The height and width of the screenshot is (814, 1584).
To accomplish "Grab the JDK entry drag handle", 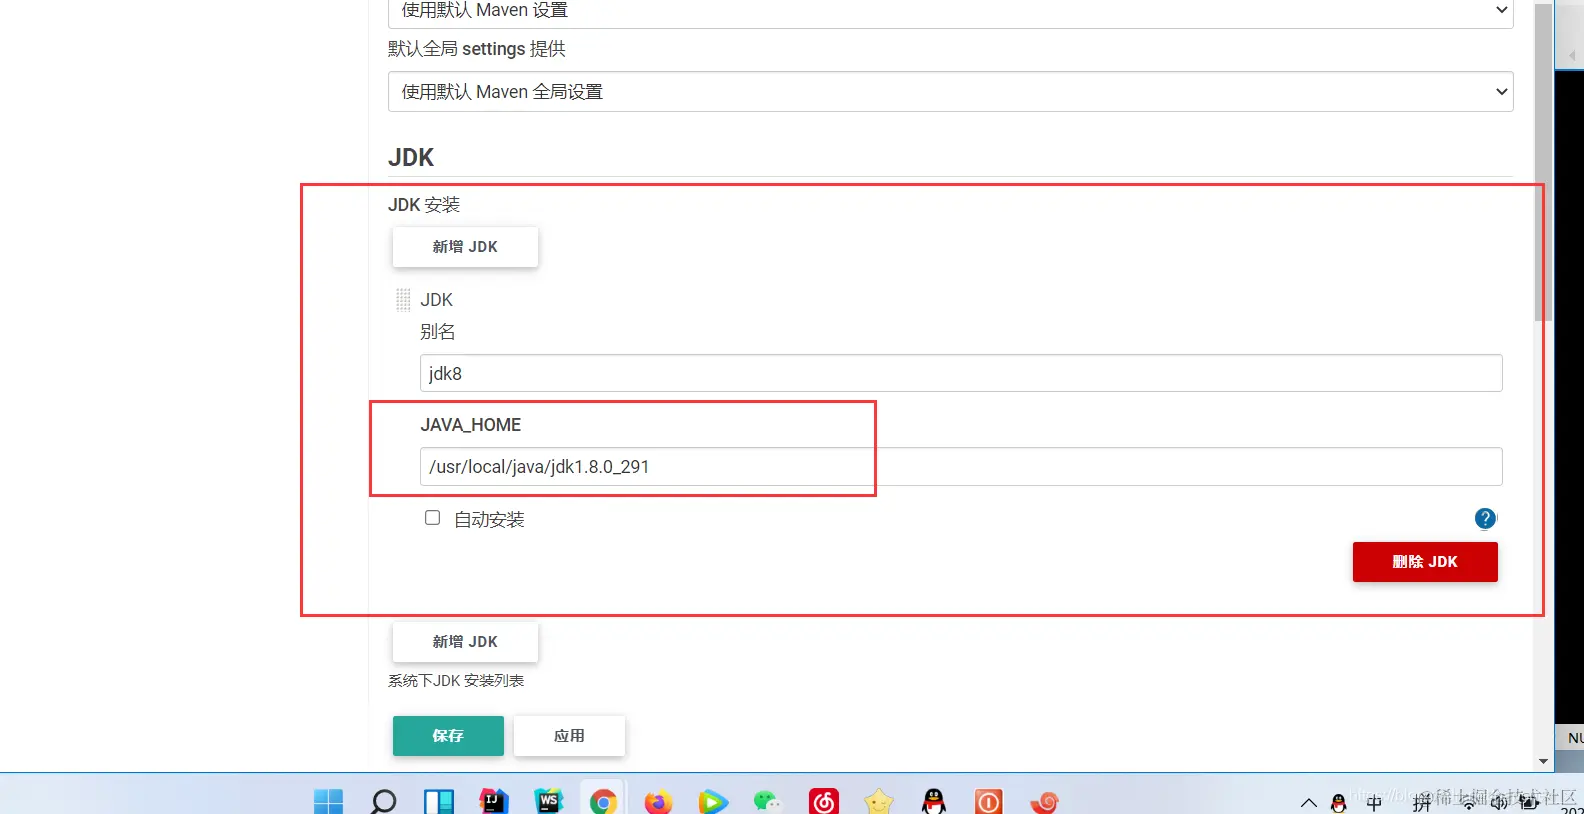I will coord(403,299).
